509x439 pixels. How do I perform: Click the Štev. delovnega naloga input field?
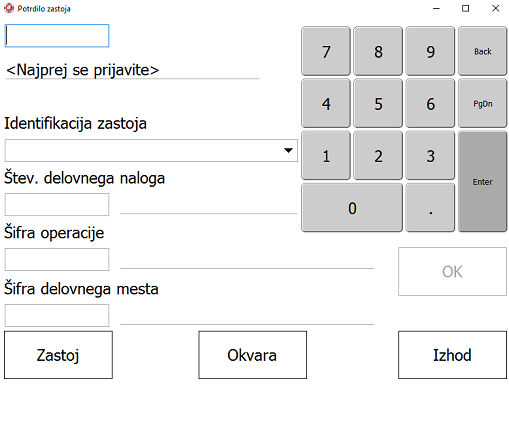[57, 205]
